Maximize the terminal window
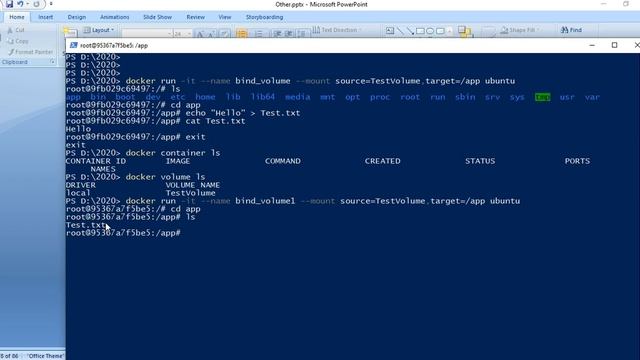640x360 pixels. tap(614, 45)
